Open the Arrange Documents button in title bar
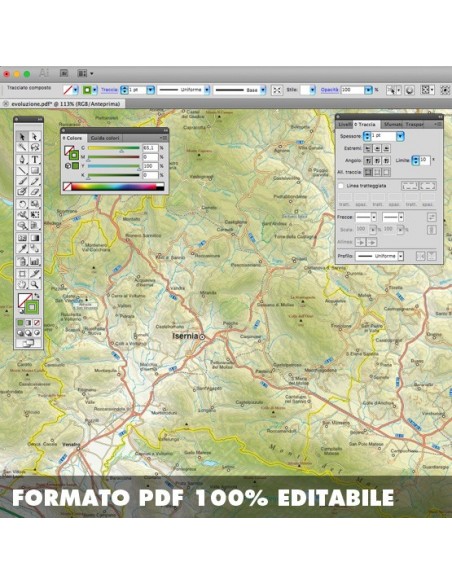This screenshot has height=584, width=452. (85, 73)
